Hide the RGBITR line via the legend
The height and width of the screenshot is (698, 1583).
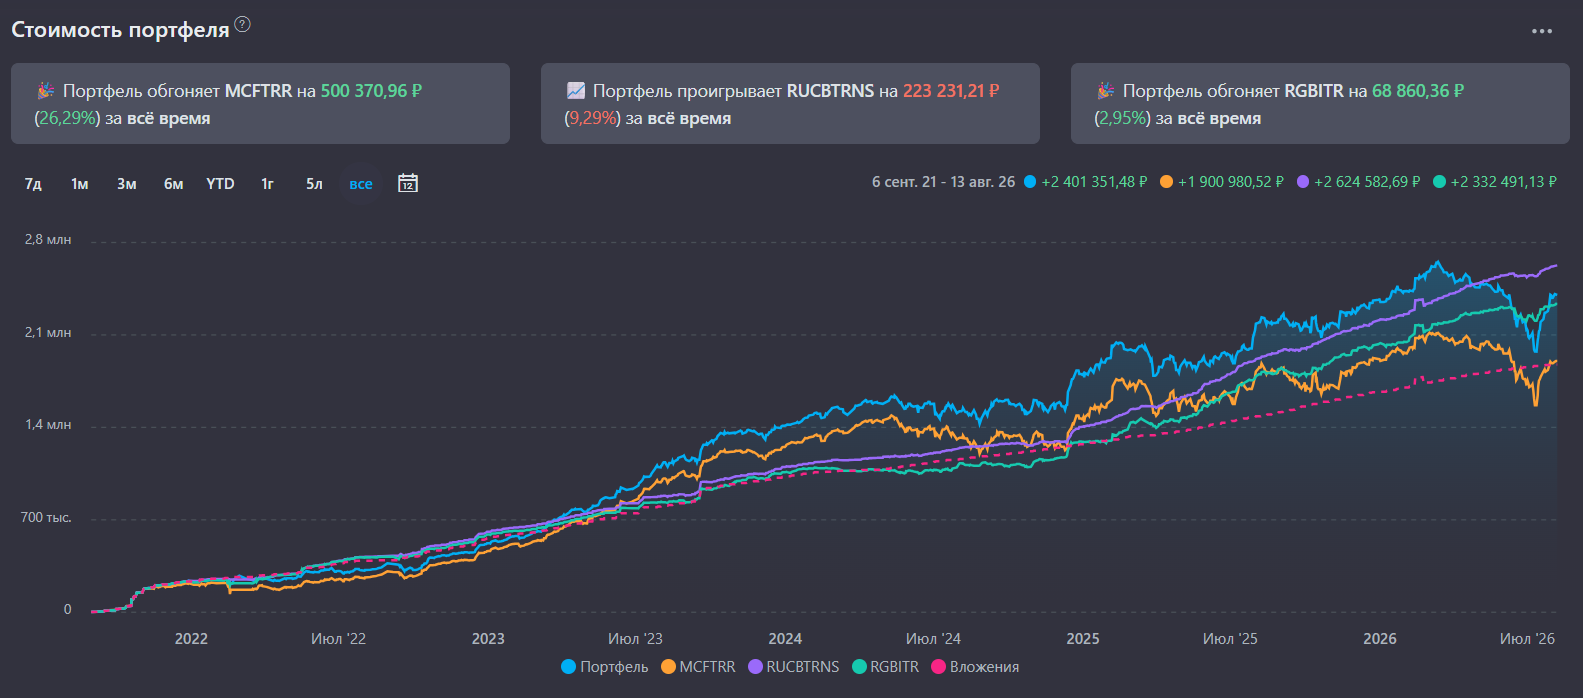(886, 667)
